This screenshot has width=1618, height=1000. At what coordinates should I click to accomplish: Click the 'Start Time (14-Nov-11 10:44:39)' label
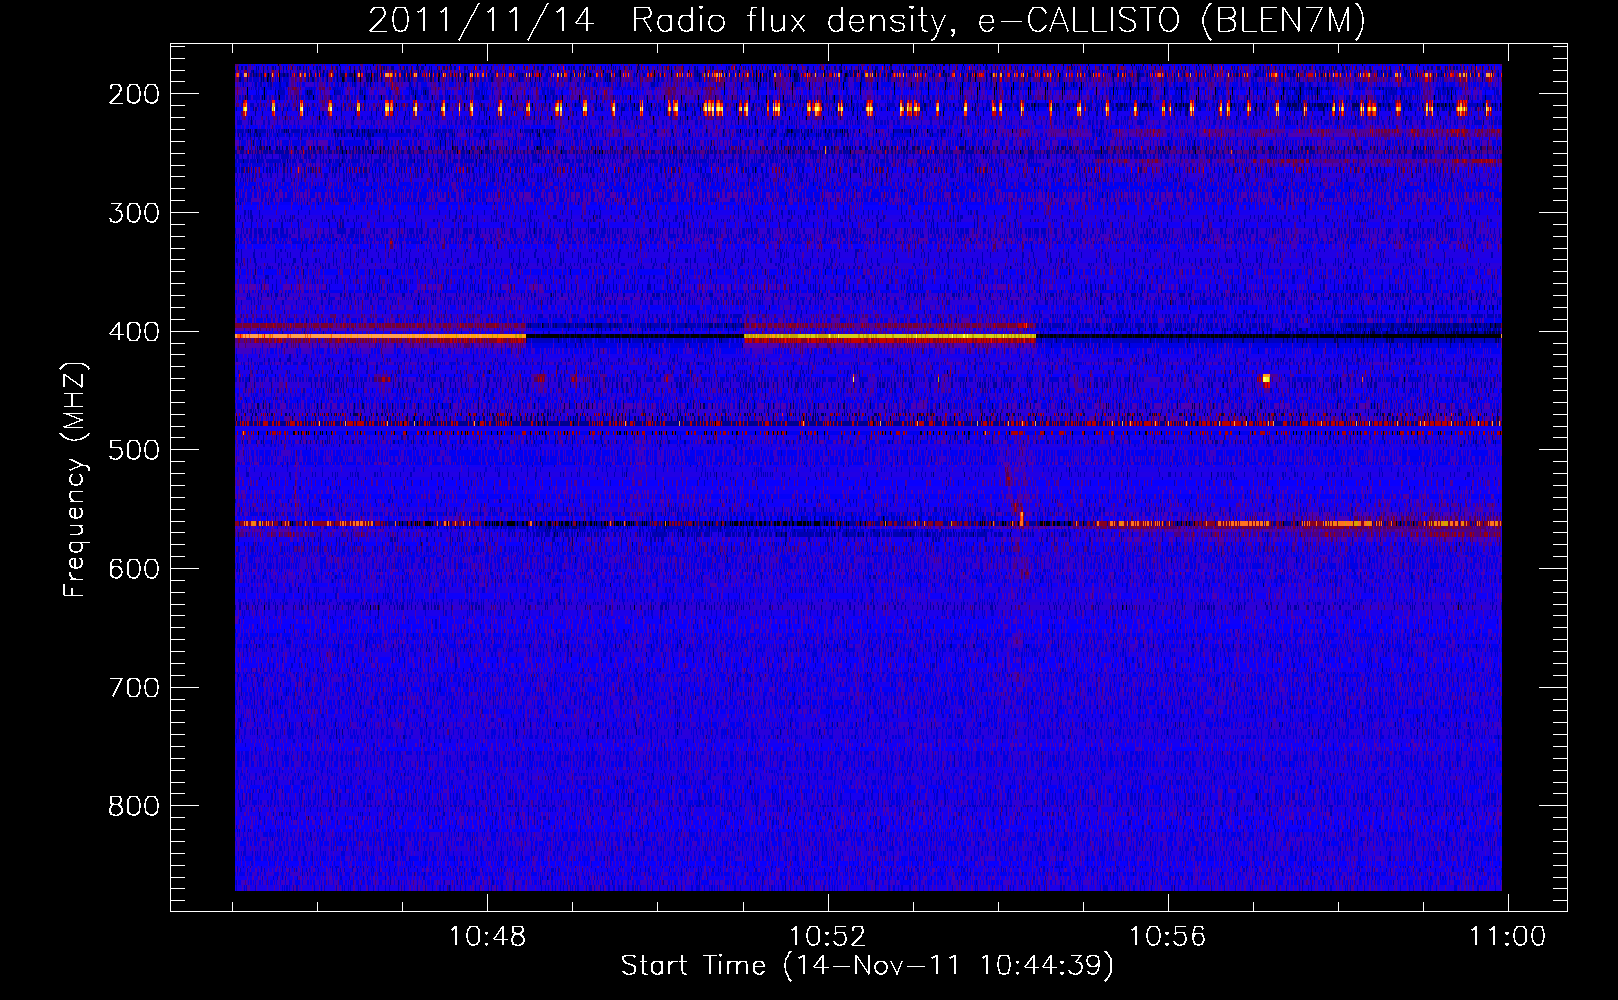pos(867,966)
